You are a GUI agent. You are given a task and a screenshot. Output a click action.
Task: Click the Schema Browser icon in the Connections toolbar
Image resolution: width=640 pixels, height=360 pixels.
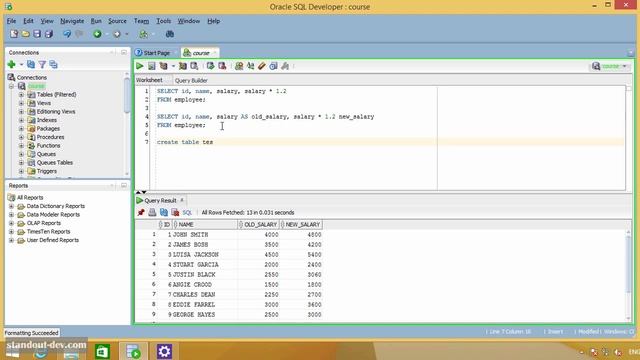(53, 64)
